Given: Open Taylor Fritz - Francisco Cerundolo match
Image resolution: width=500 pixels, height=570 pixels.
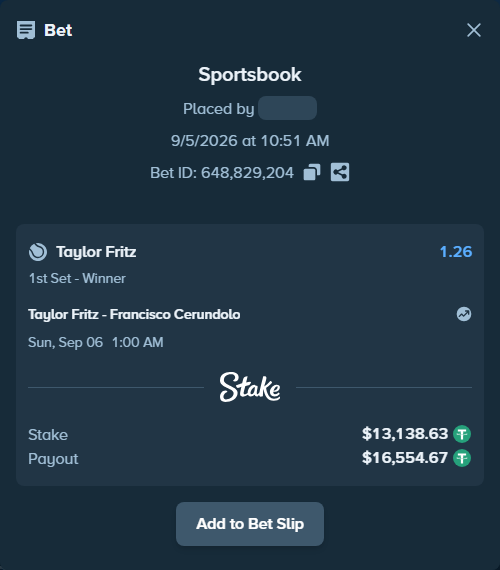Looking at the screenshot, I should pyautogui.click(x=134, y=314).
